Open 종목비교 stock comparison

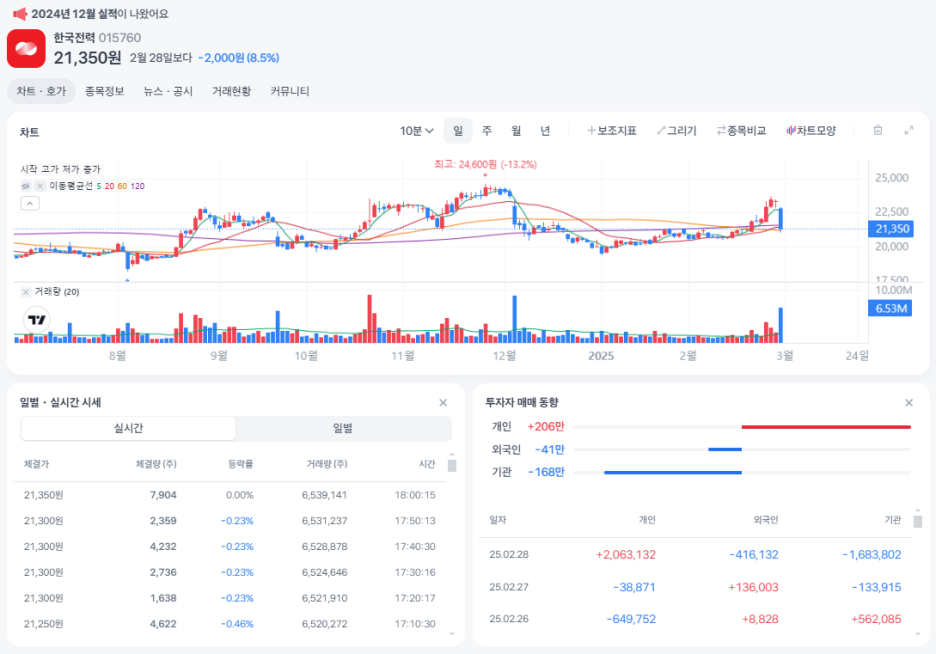click(x=741, y=131)
